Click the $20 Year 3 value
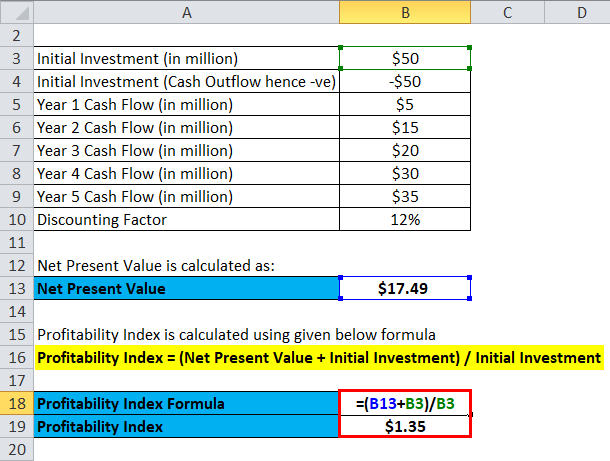The image size is (610, 461). point(405,150)
